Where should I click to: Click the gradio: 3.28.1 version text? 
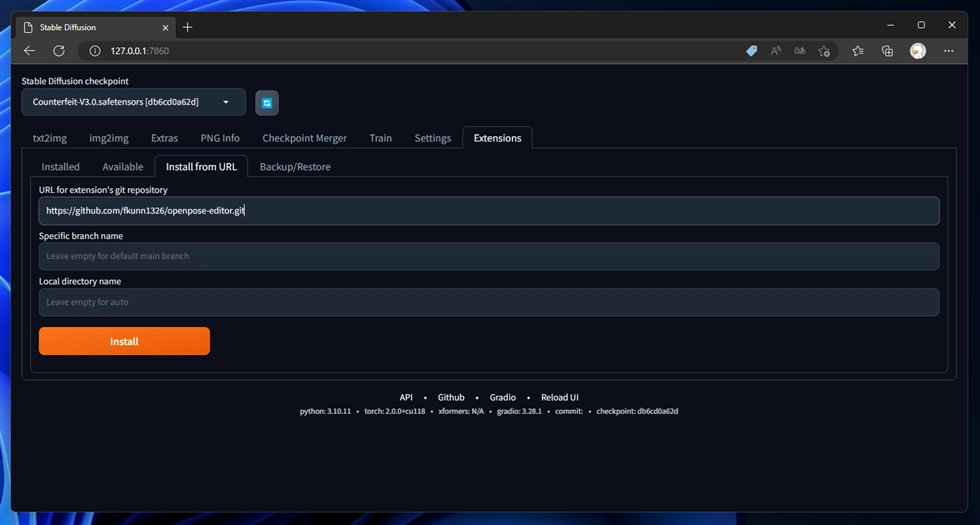(x=519, y=411)
